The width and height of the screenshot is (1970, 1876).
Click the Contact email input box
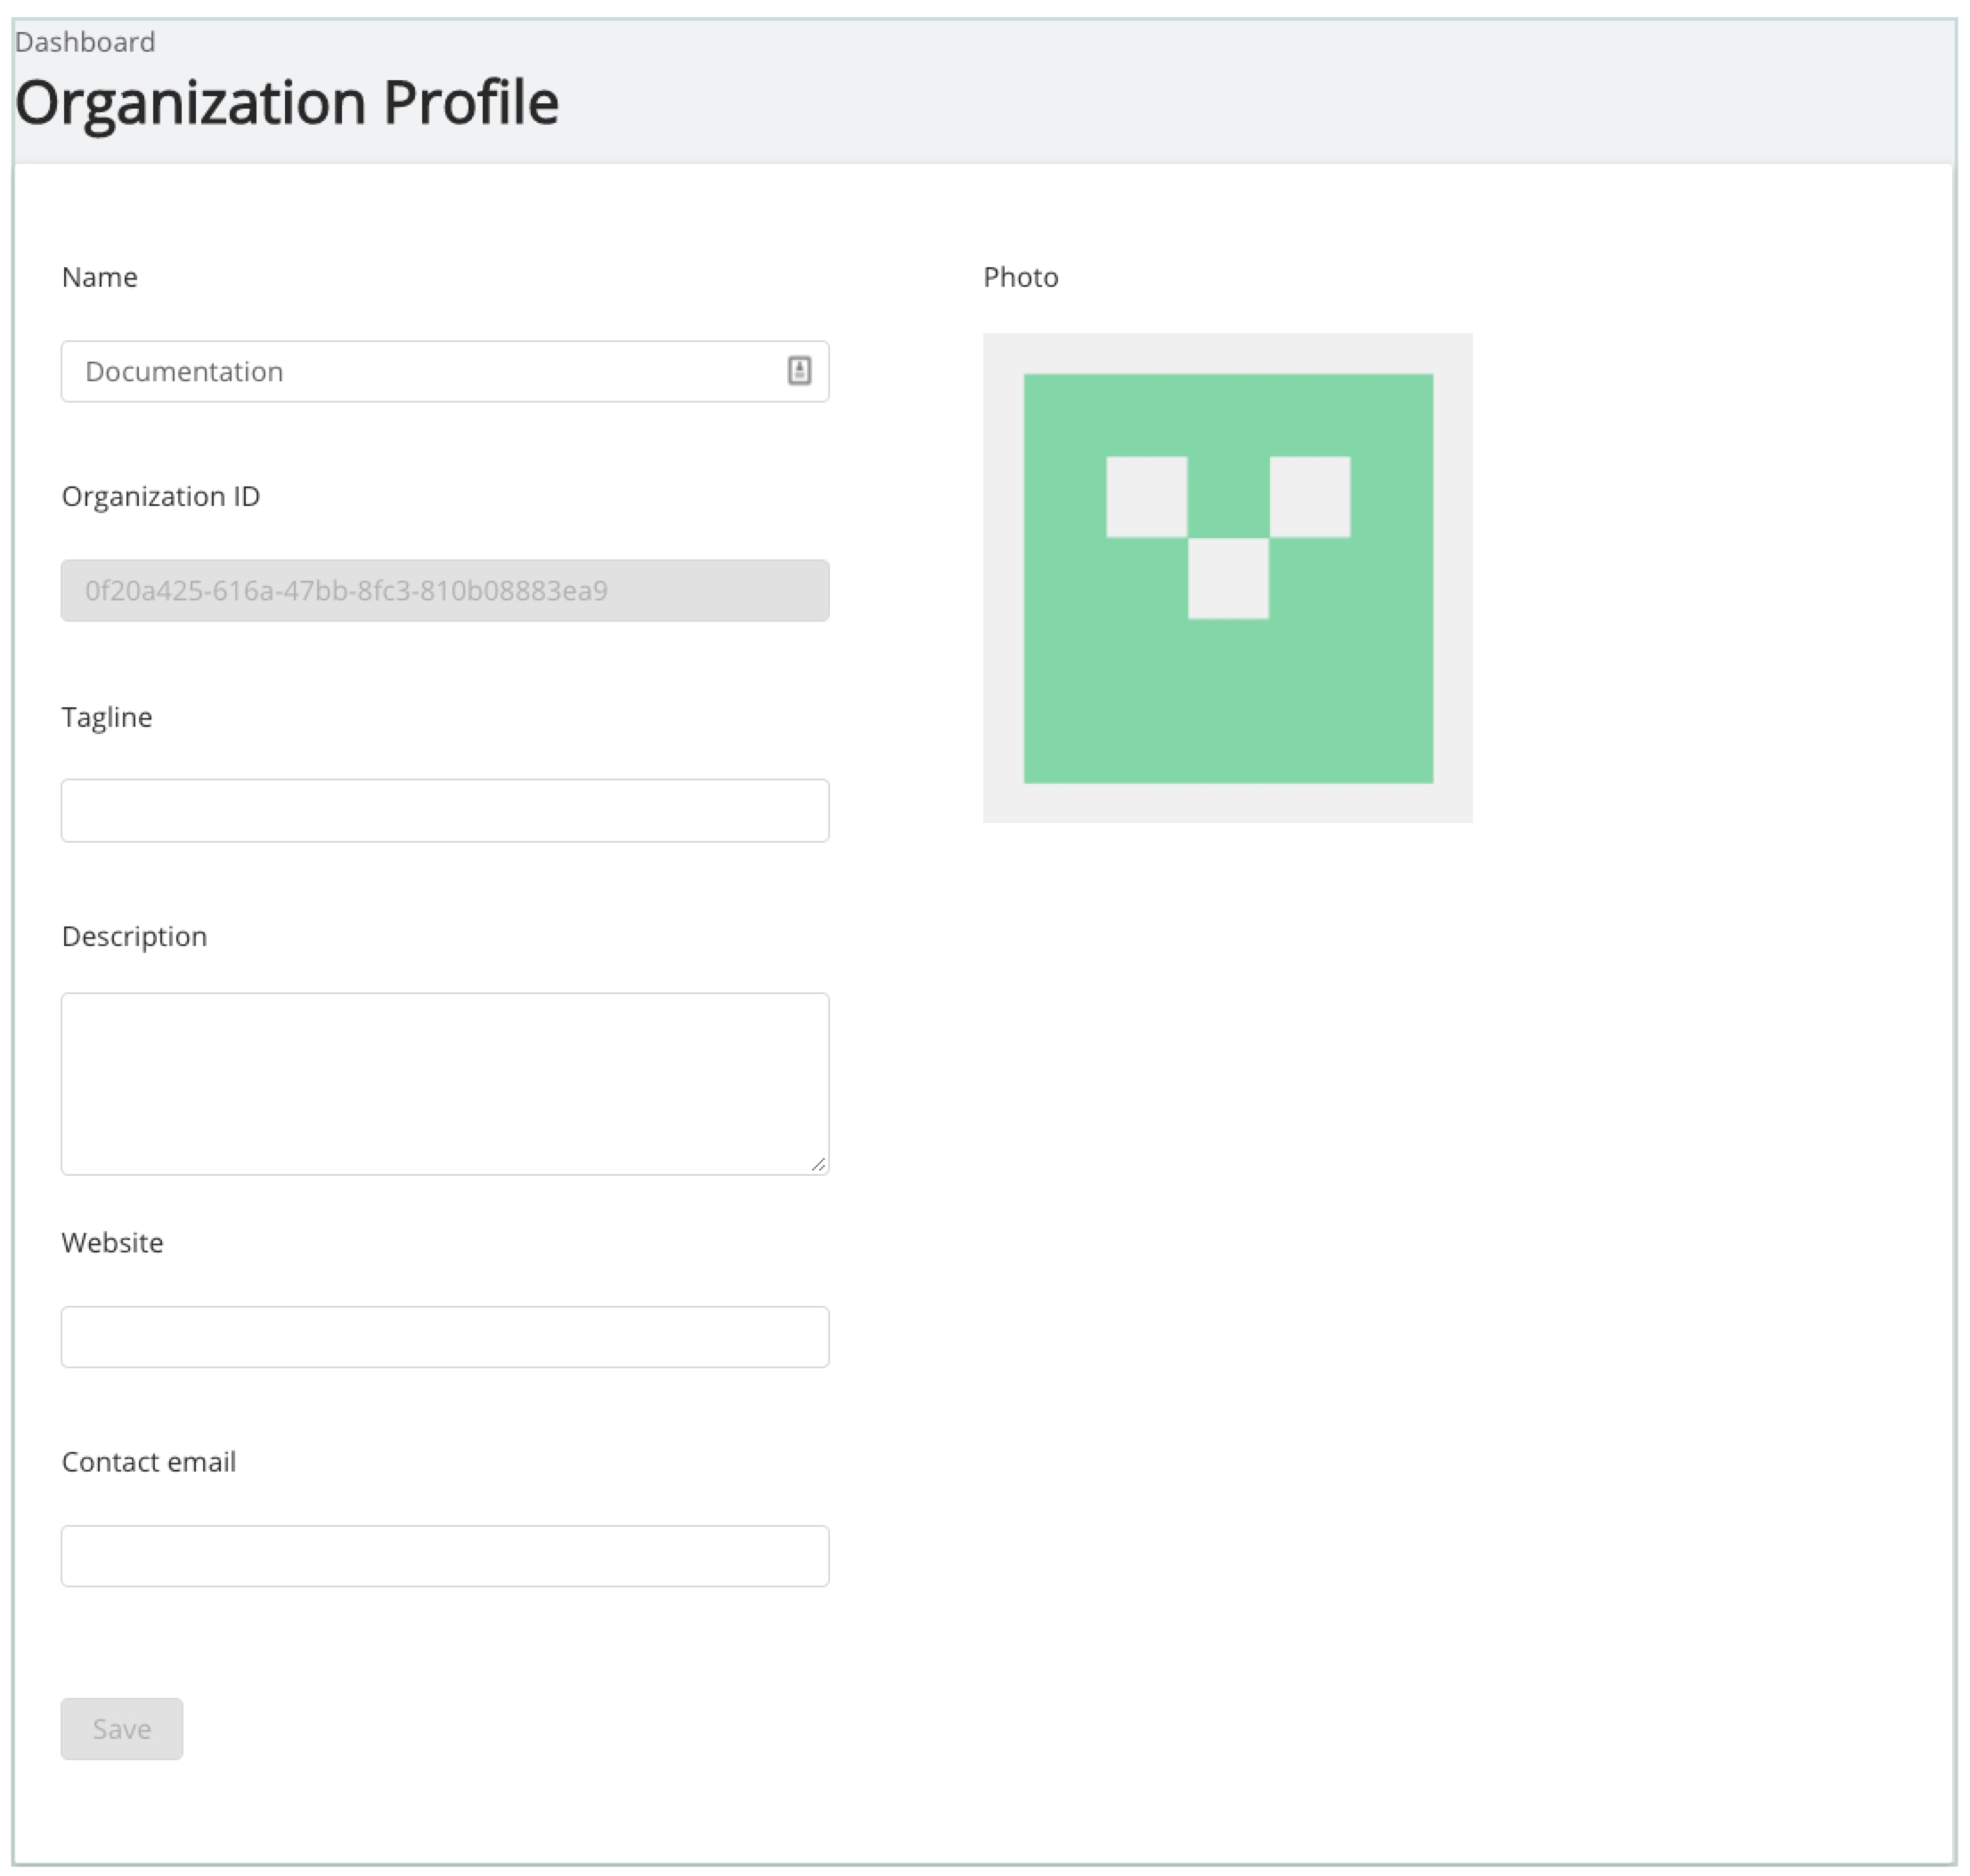click(x=444, y=1555)
